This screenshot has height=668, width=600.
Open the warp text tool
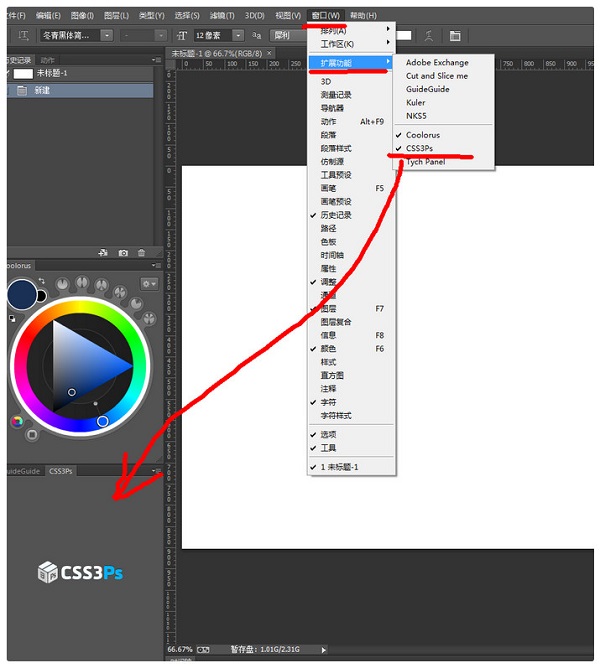429,36
